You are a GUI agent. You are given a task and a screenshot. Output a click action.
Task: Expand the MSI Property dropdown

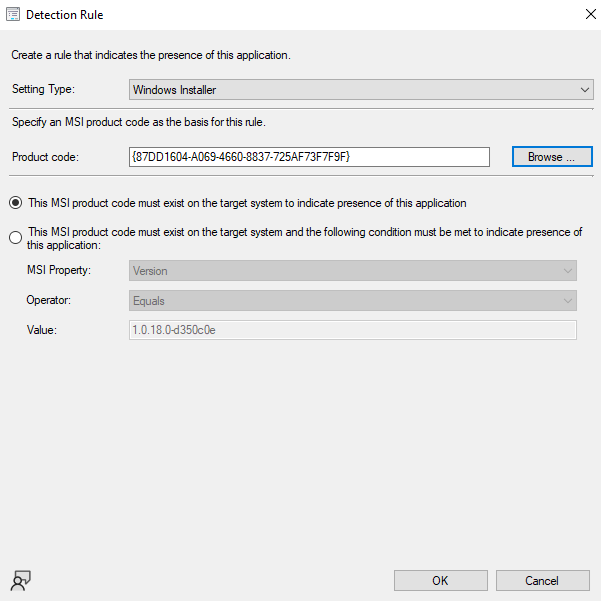(353, 271)
